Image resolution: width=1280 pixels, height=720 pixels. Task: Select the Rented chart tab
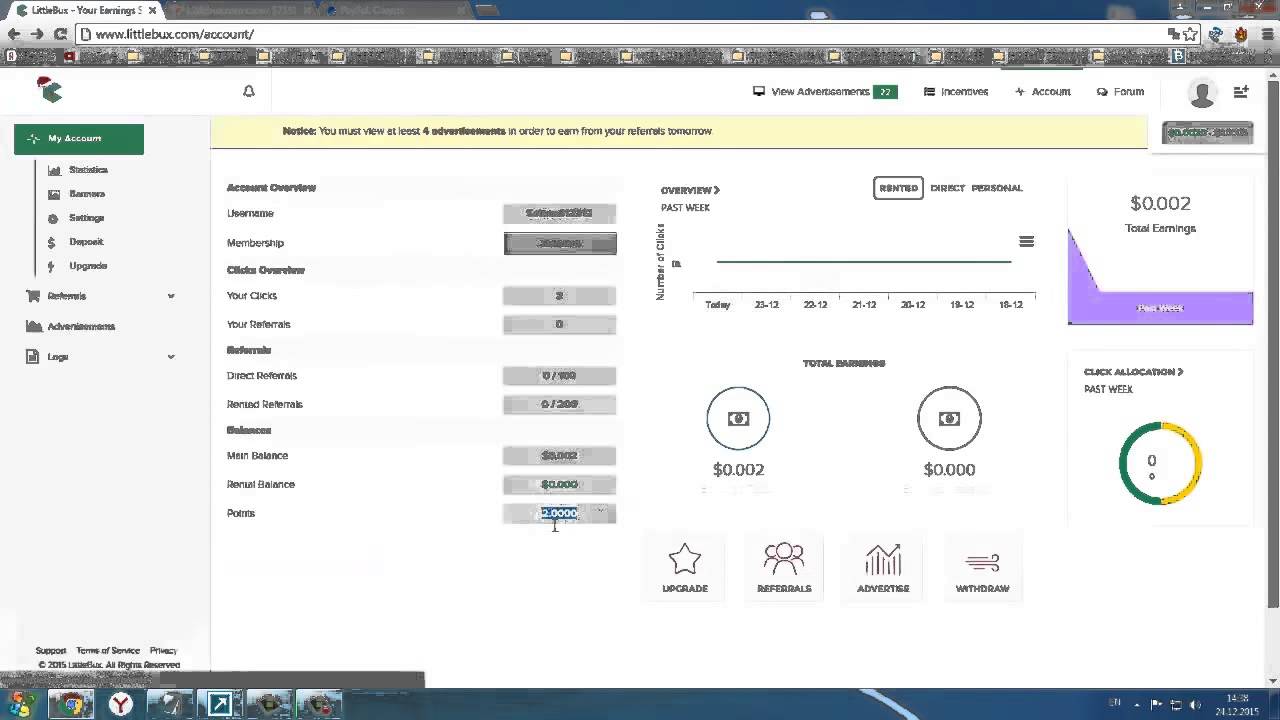[898, 188]
